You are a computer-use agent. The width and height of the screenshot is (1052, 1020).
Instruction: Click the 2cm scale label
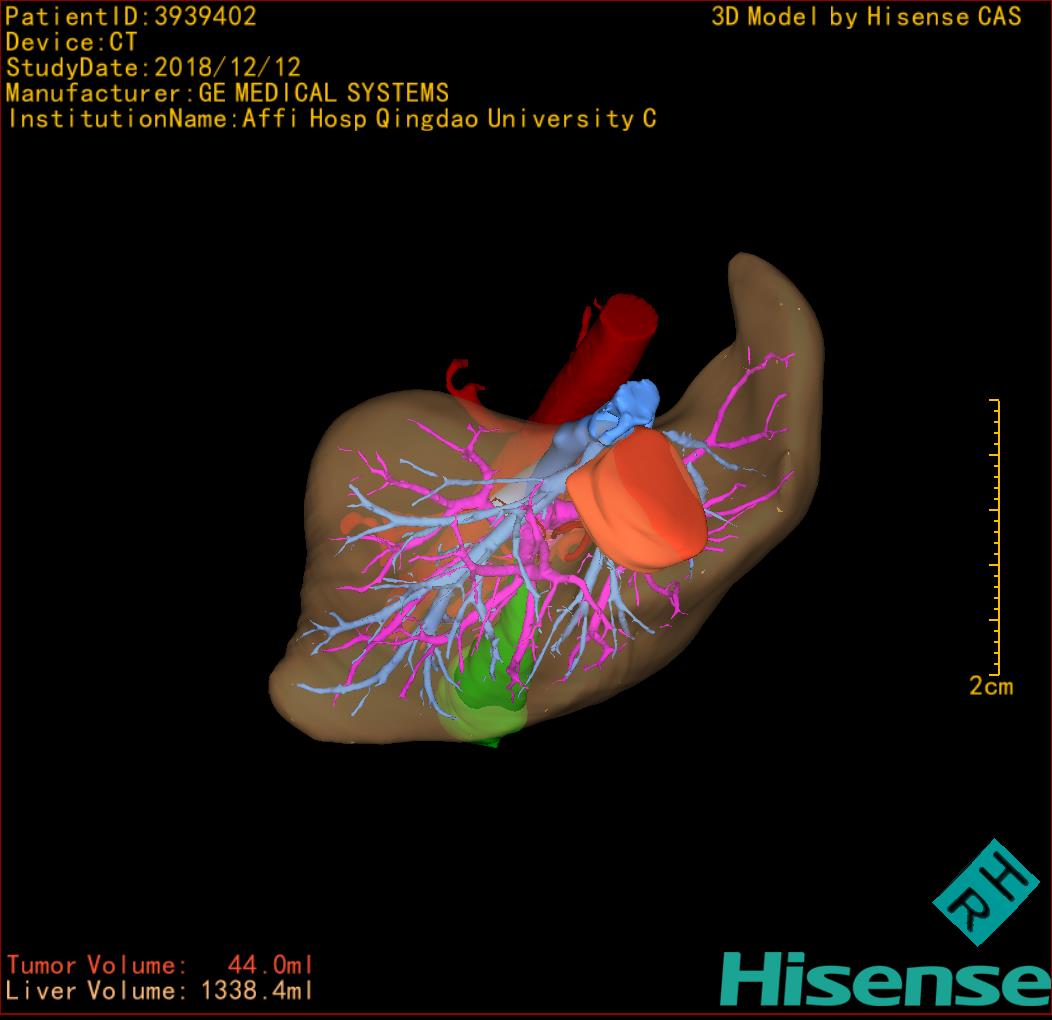click(991, 686)
